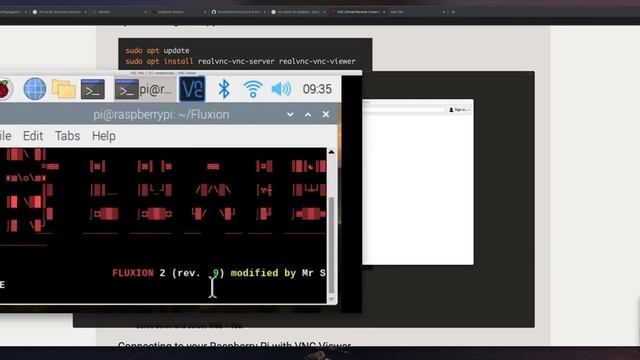Open the speaker volume control
Screen dimensions: 640x360
[x=281, y=89]
